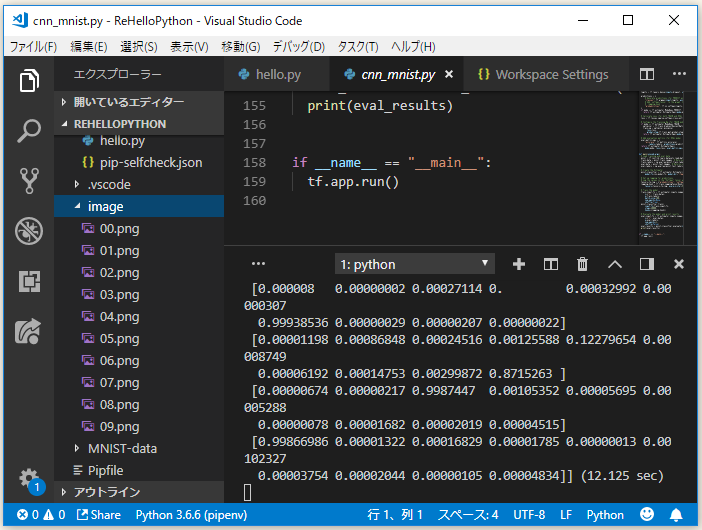
Task: Switch to the hello.py tab
Action: [x=276, y=74]
